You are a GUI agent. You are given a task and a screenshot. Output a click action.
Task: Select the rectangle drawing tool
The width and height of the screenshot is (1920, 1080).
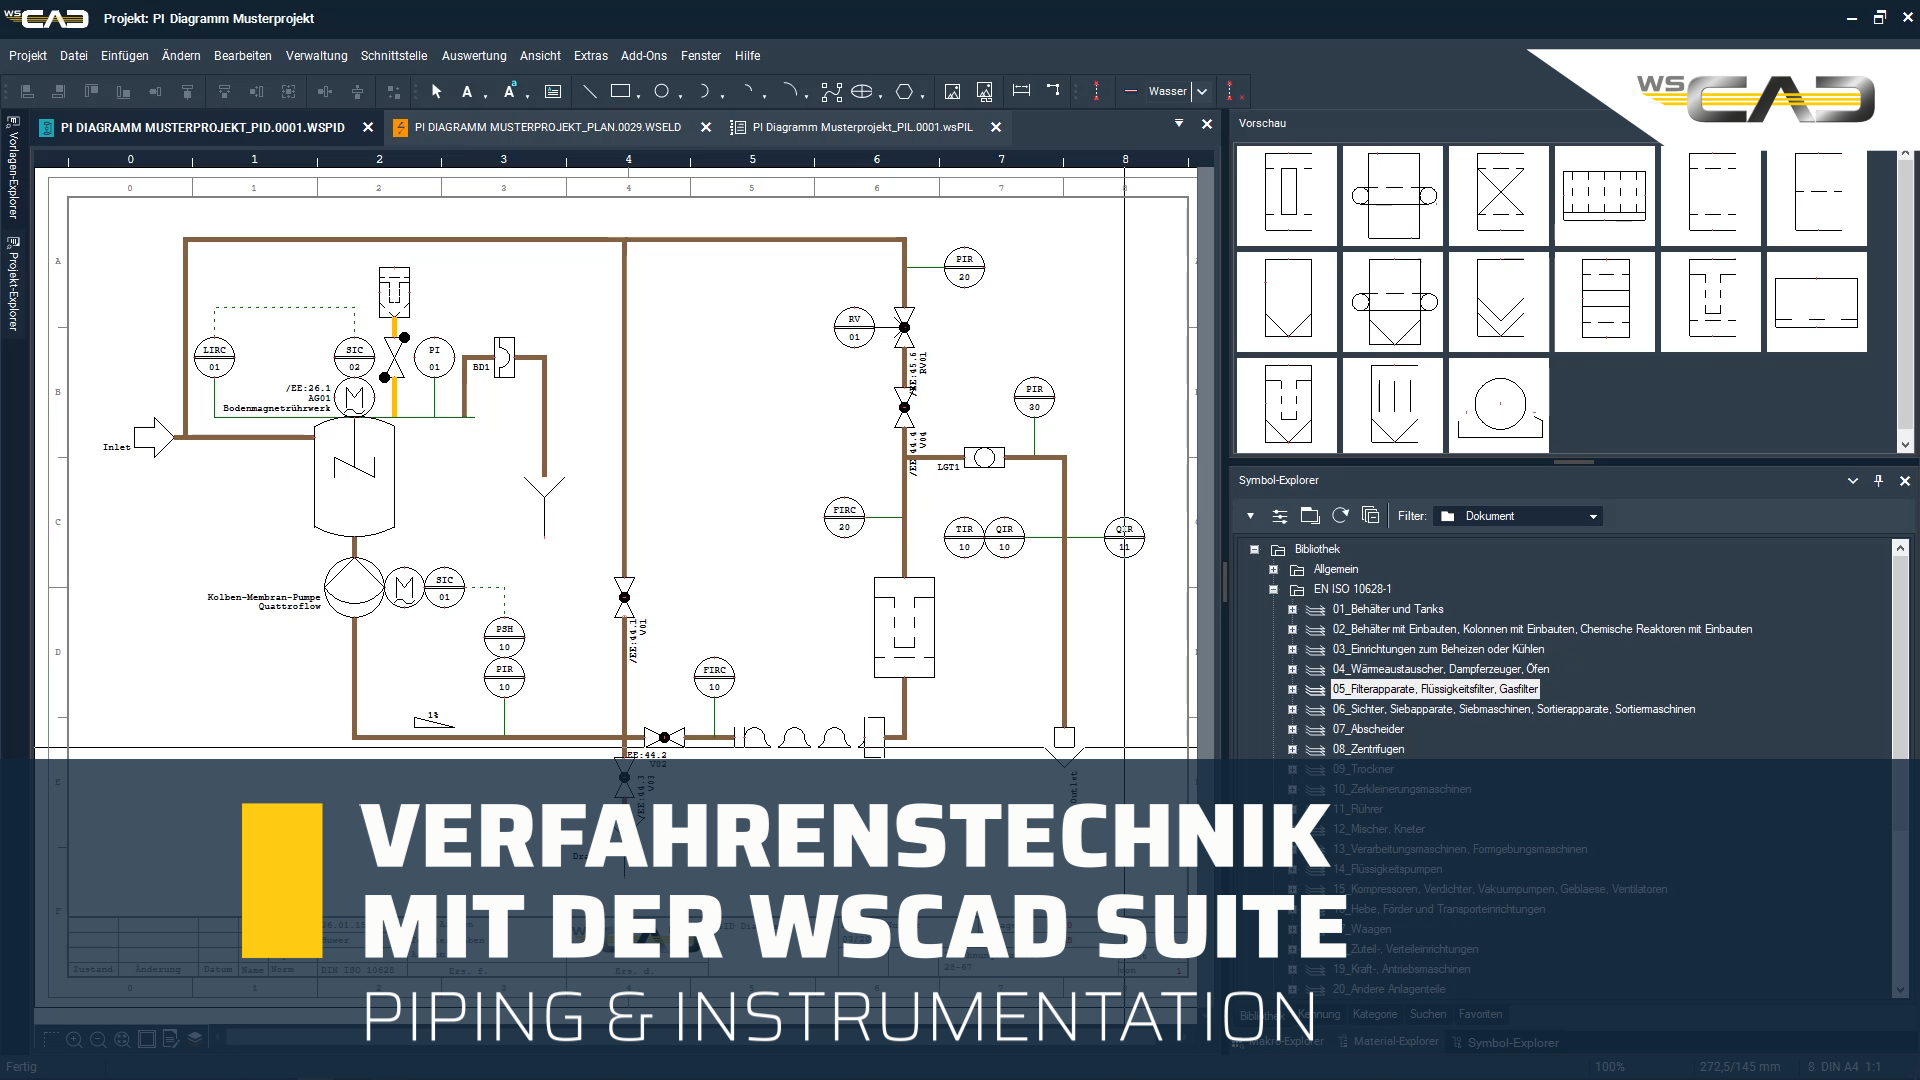click(618, 91)
